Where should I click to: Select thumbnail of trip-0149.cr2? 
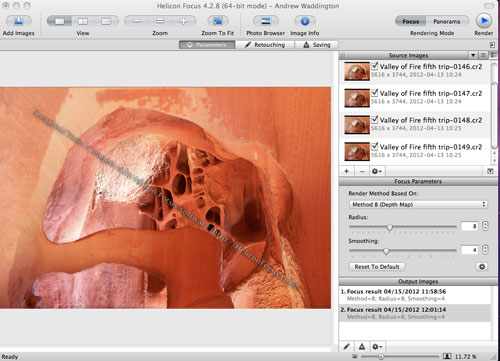(x=357, y=152)
